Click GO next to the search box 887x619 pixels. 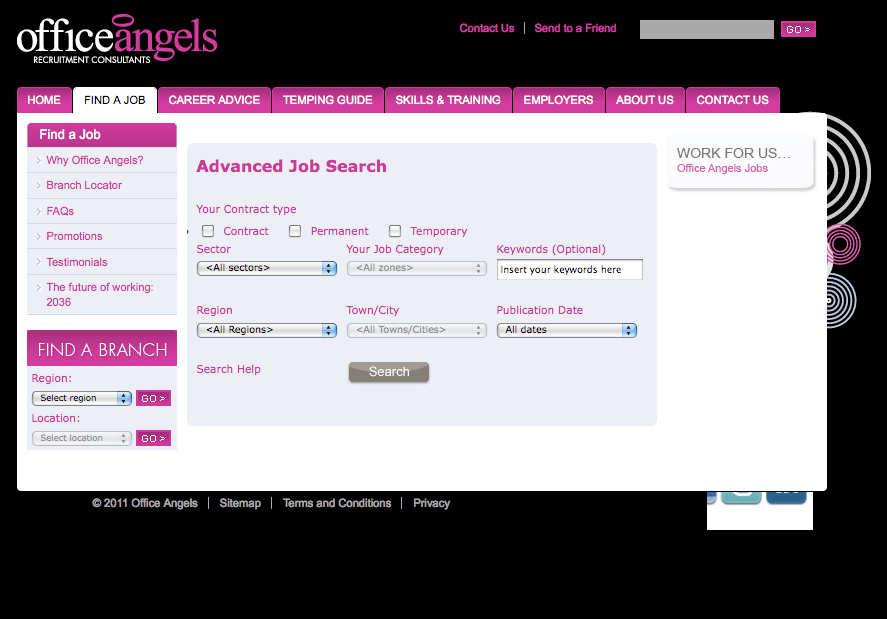pyautogui.click(x=797, y=28)
